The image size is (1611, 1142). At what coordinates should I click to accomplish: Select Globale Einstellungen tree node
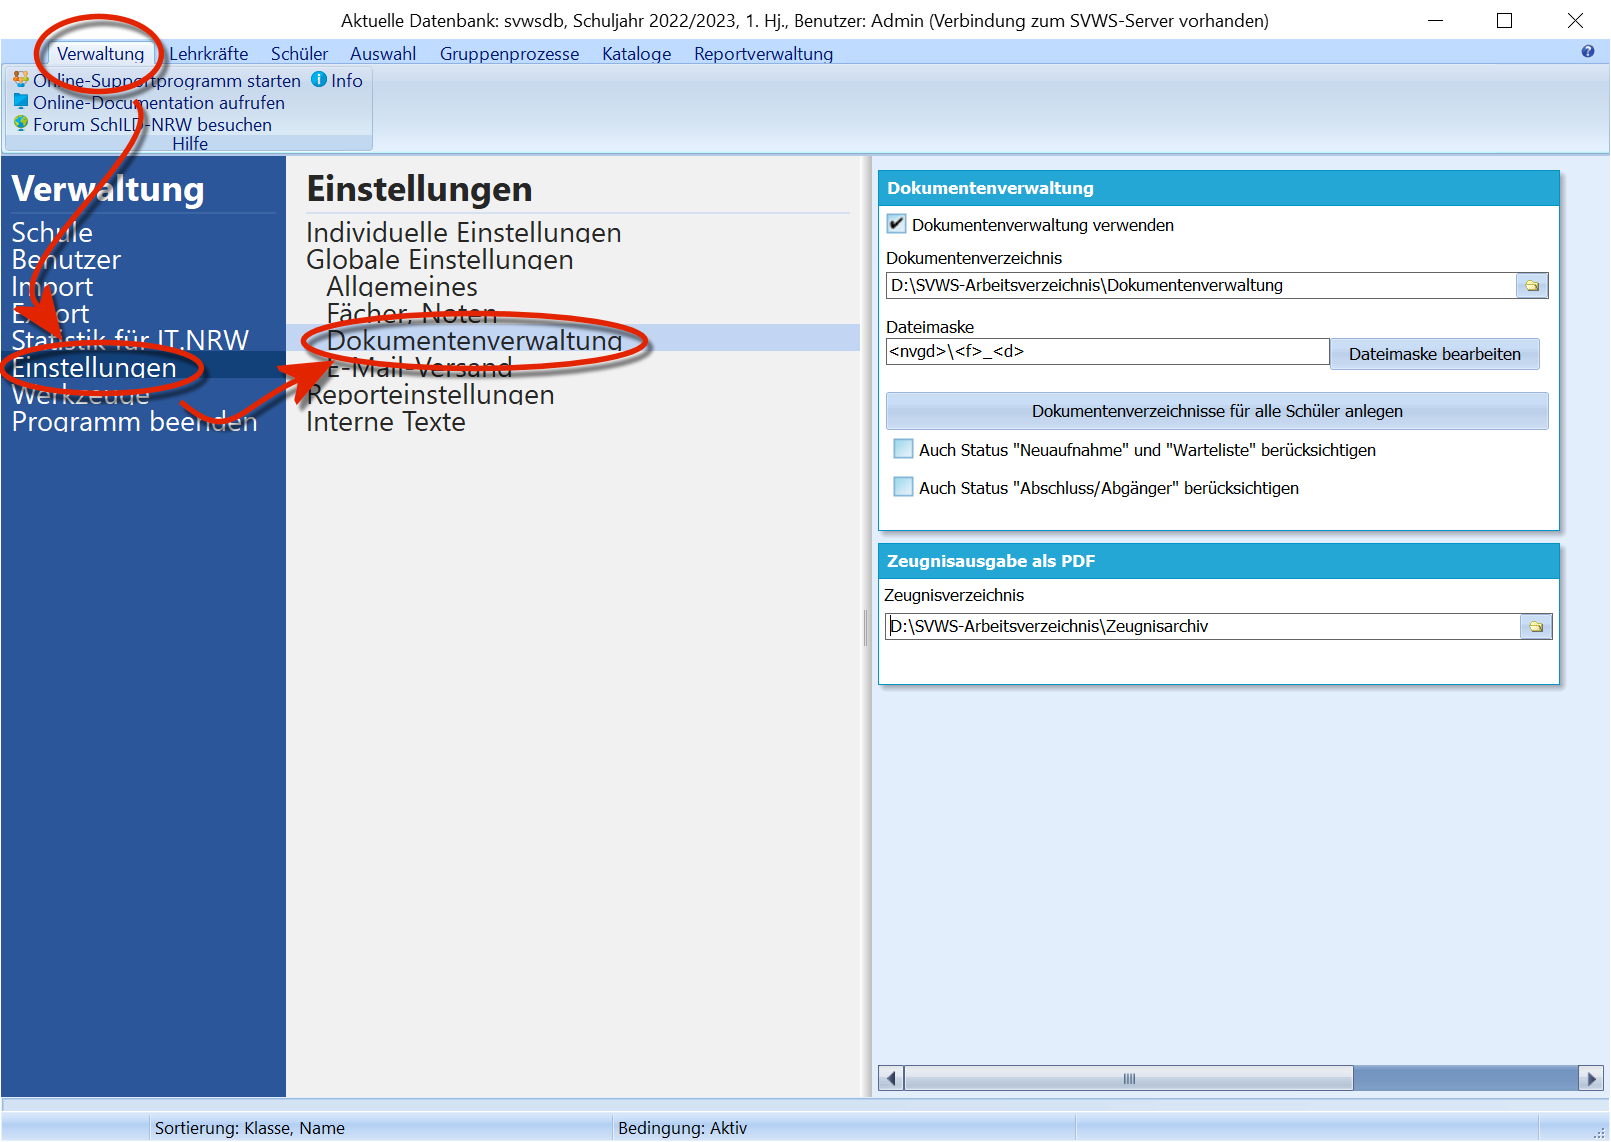[x=440, y=260]
